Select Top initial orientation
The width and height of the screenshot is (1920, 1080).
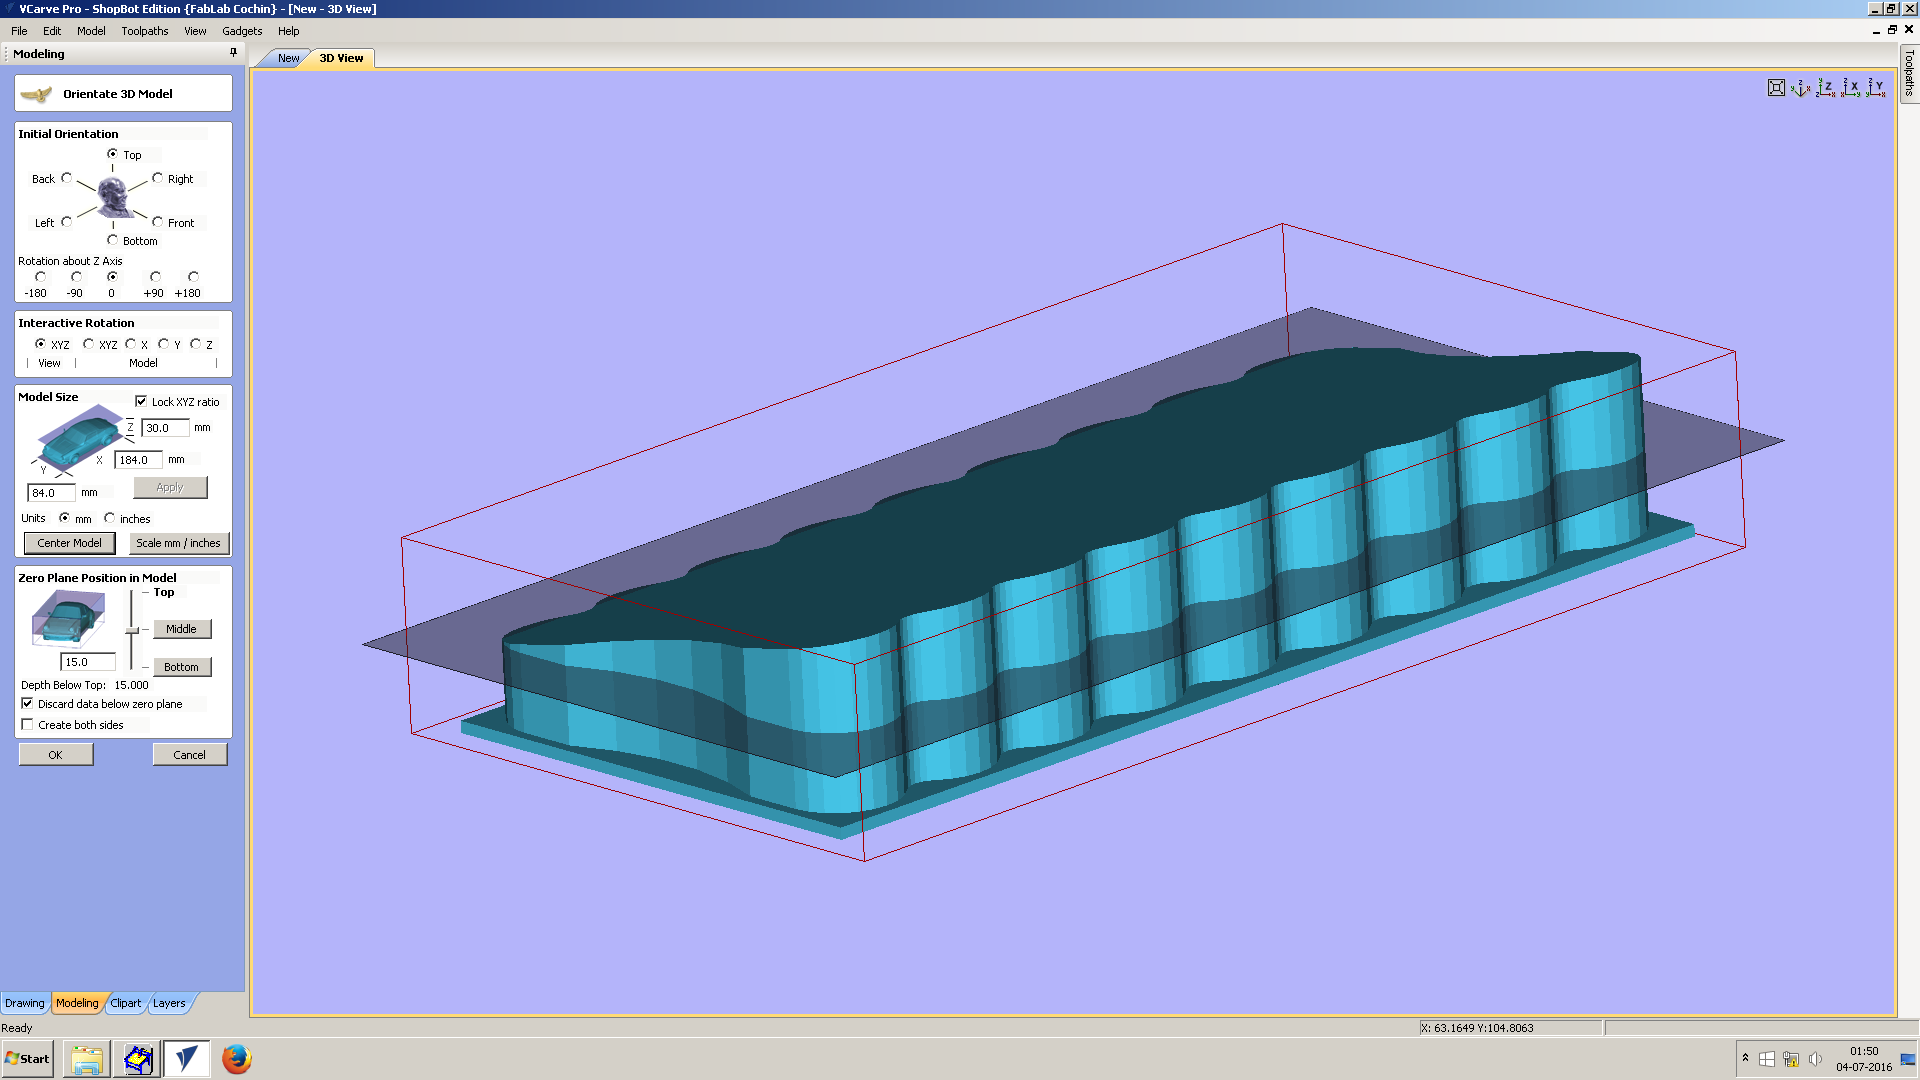(113, 154)
